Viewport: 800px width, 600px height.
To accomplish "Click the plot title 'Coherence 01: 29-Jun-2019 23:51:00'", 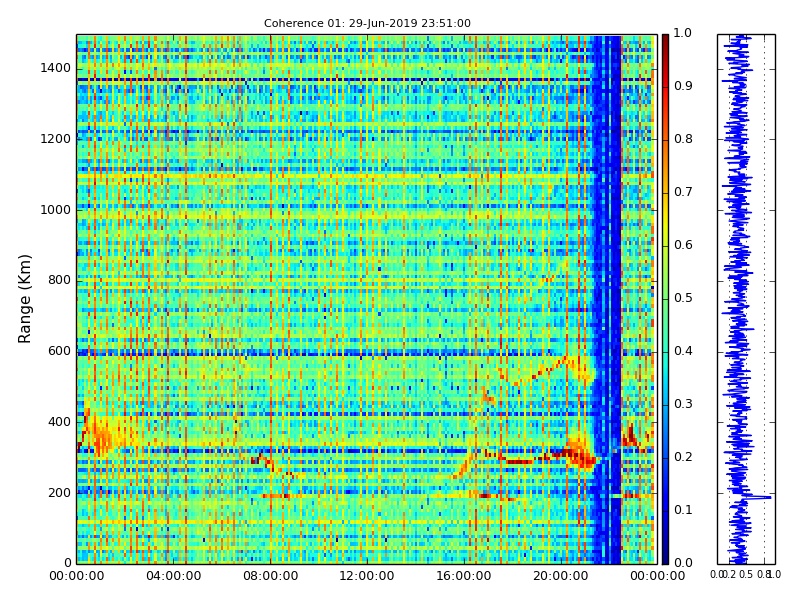I will coord(367,23).
